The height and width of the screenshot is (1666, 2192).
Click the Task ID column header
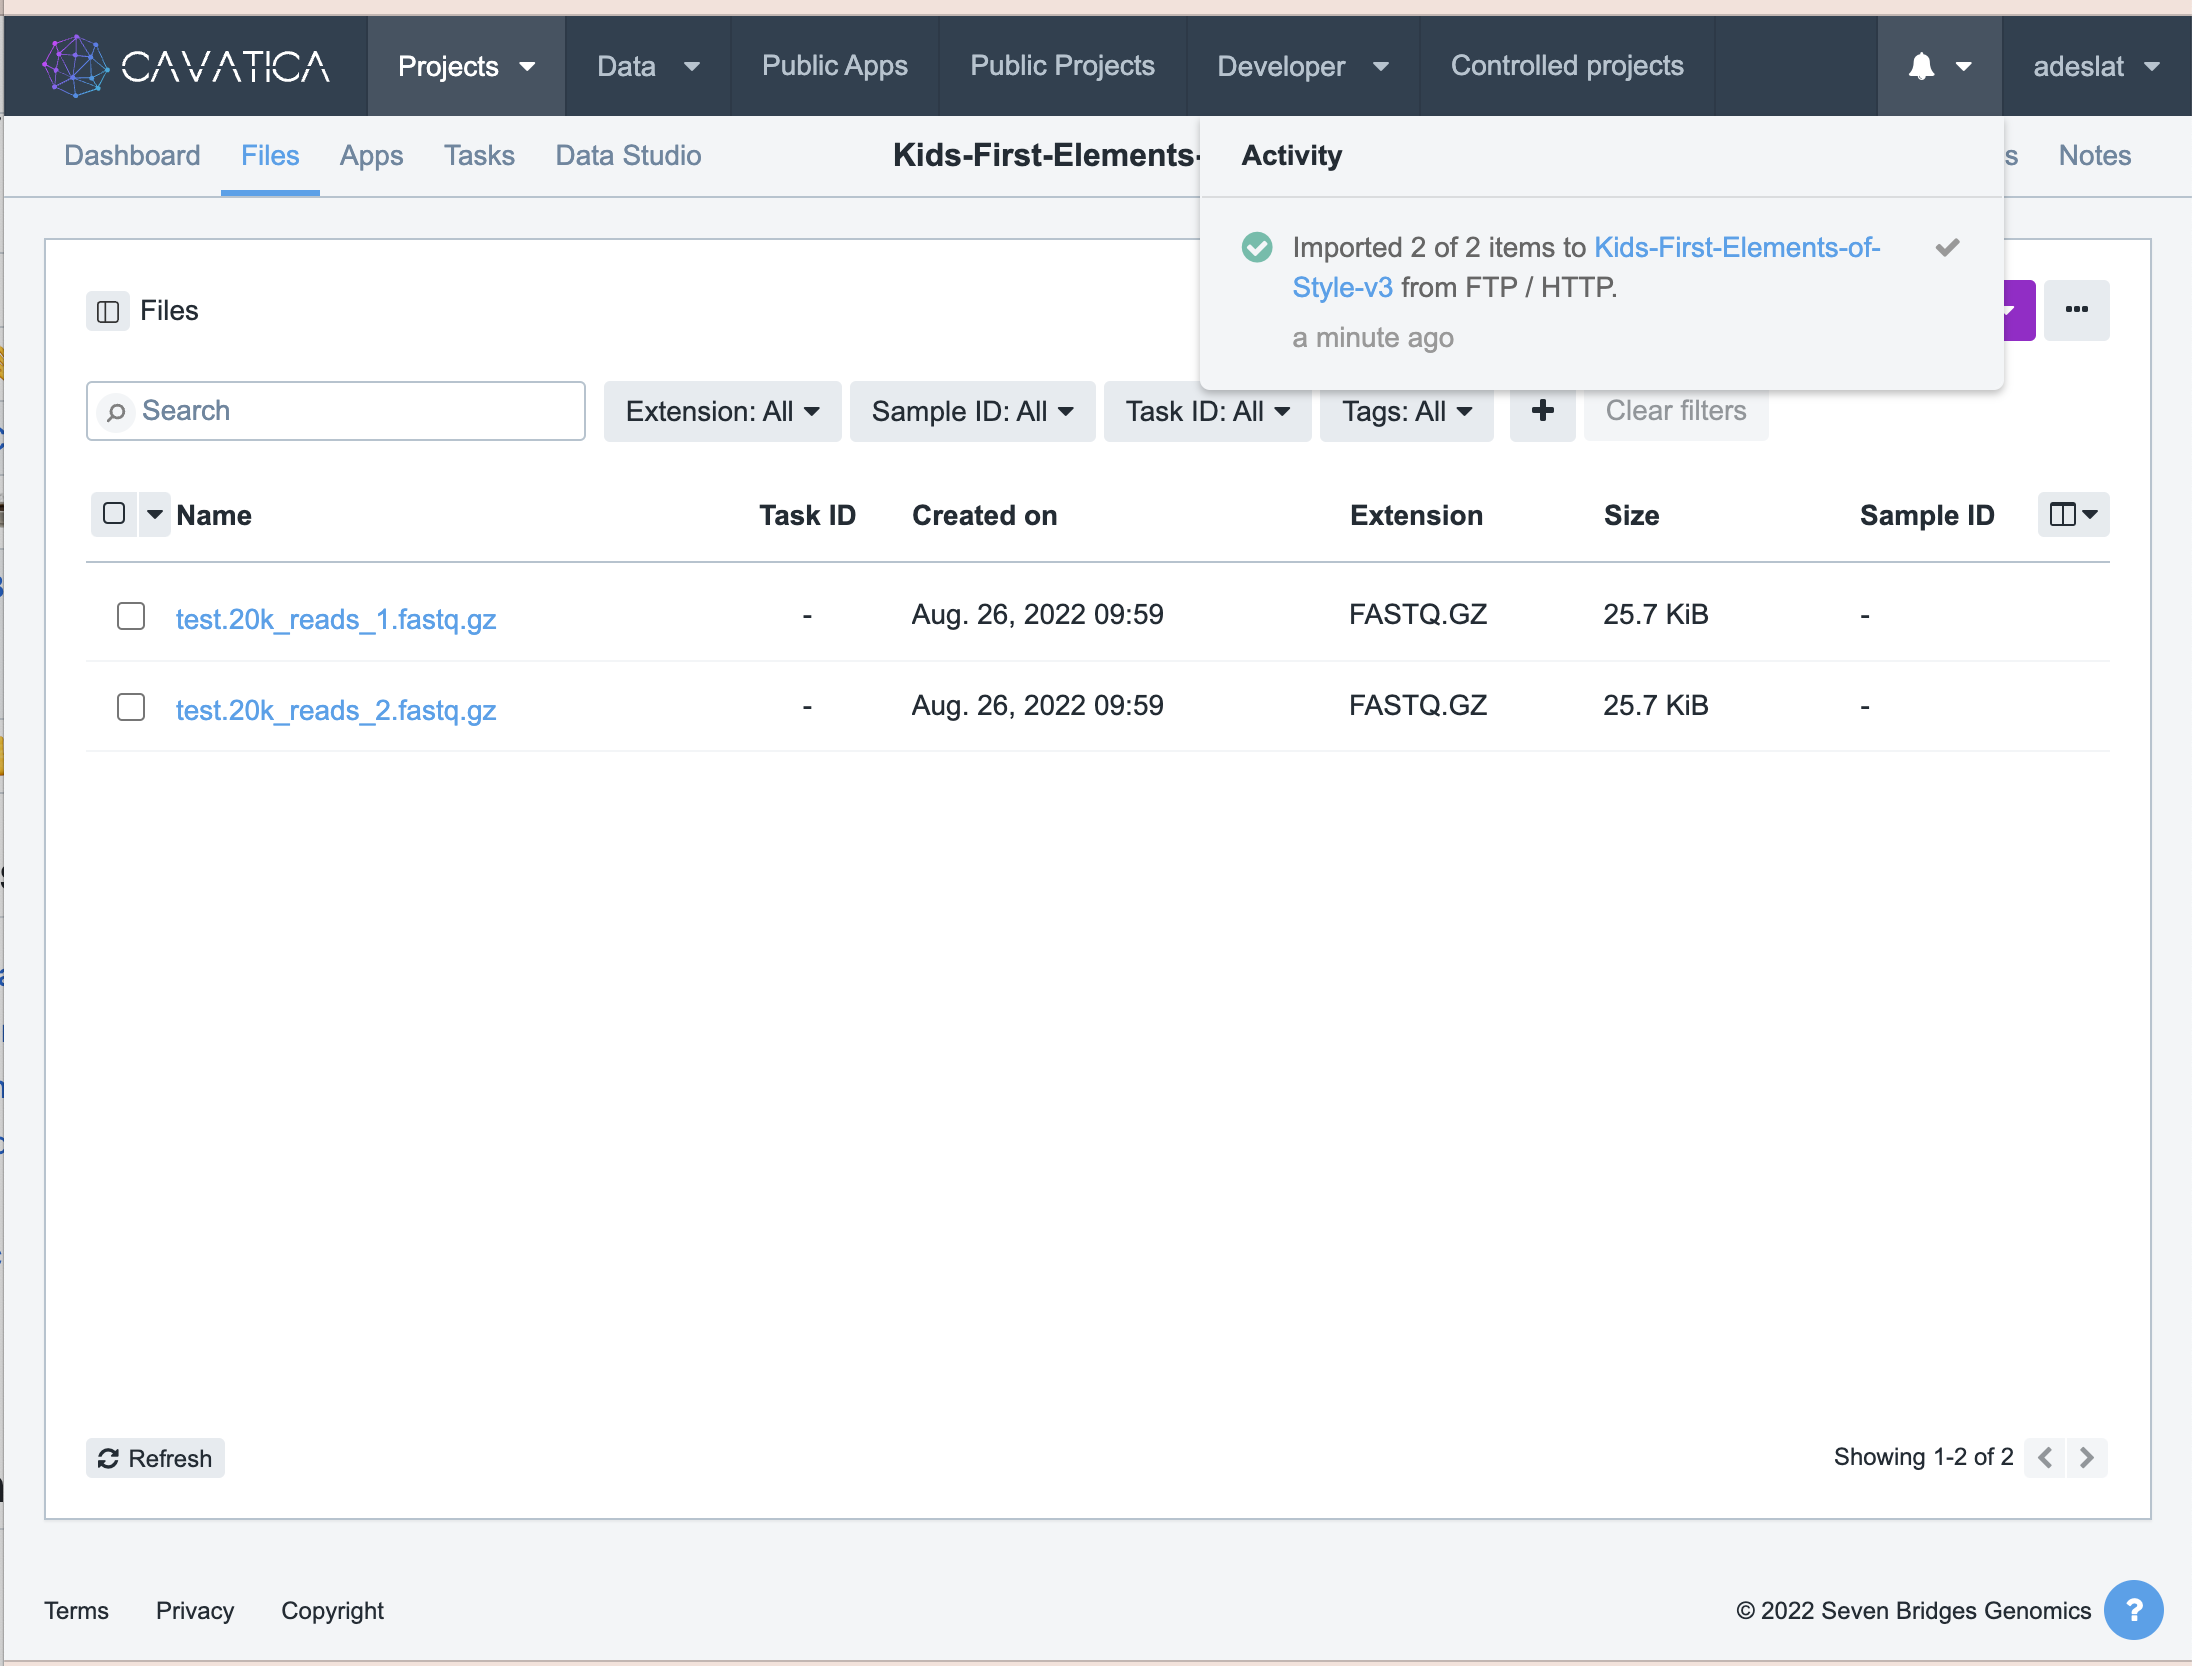[807, 515]
